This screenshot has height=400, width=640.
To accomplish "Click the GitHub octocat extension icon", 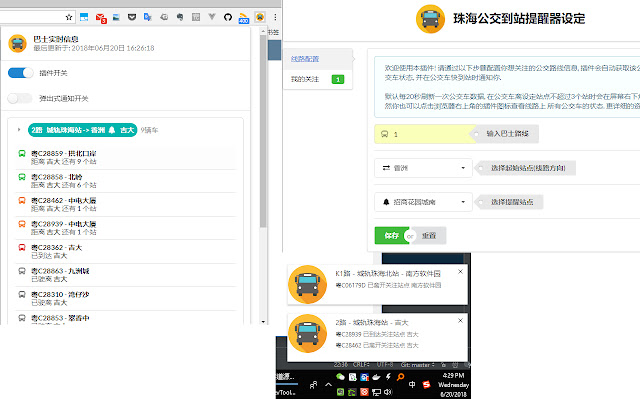I will 228,17.
